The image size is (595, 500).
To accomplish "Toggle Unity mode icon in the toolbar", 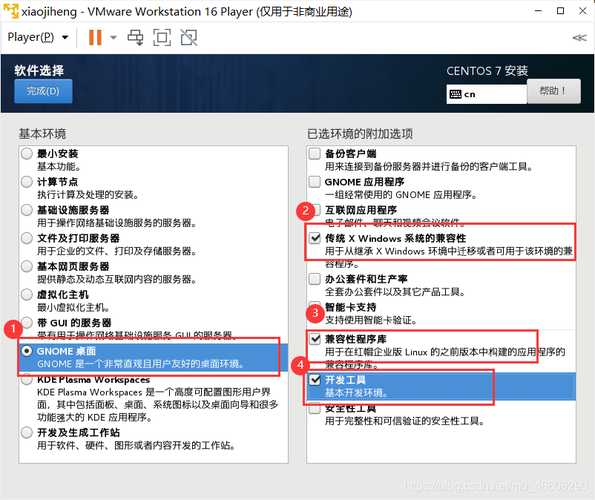I will click(189, 38).
